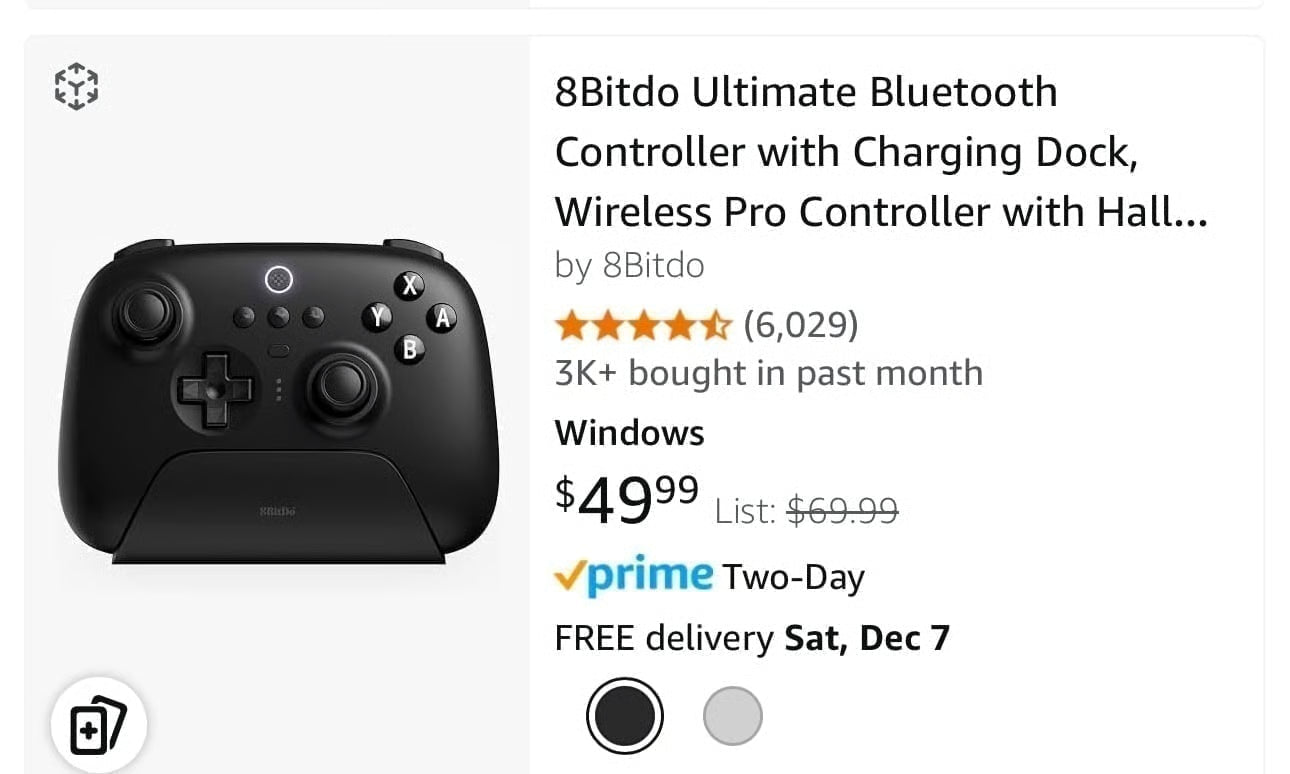Open the 3D view cube icon
Viewport: 1290px width, 774px height.
click(76, 86)
